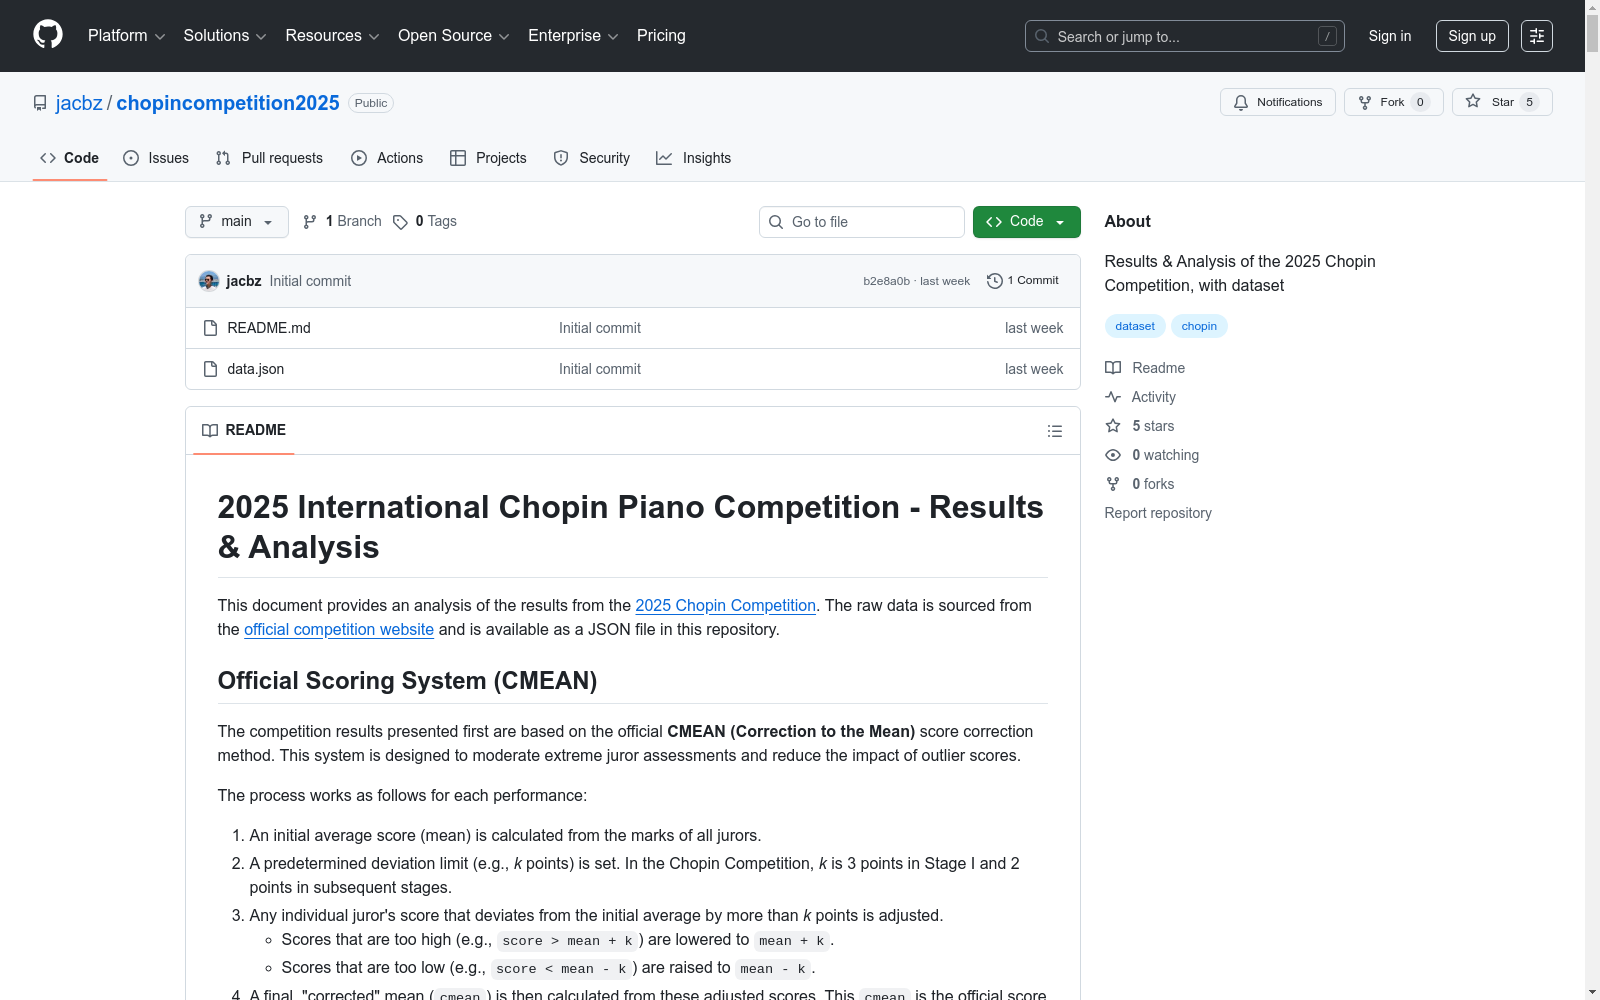Click the data.json file icon
This screenshot has height=1000, width=1600.
[x=210, y=369]
